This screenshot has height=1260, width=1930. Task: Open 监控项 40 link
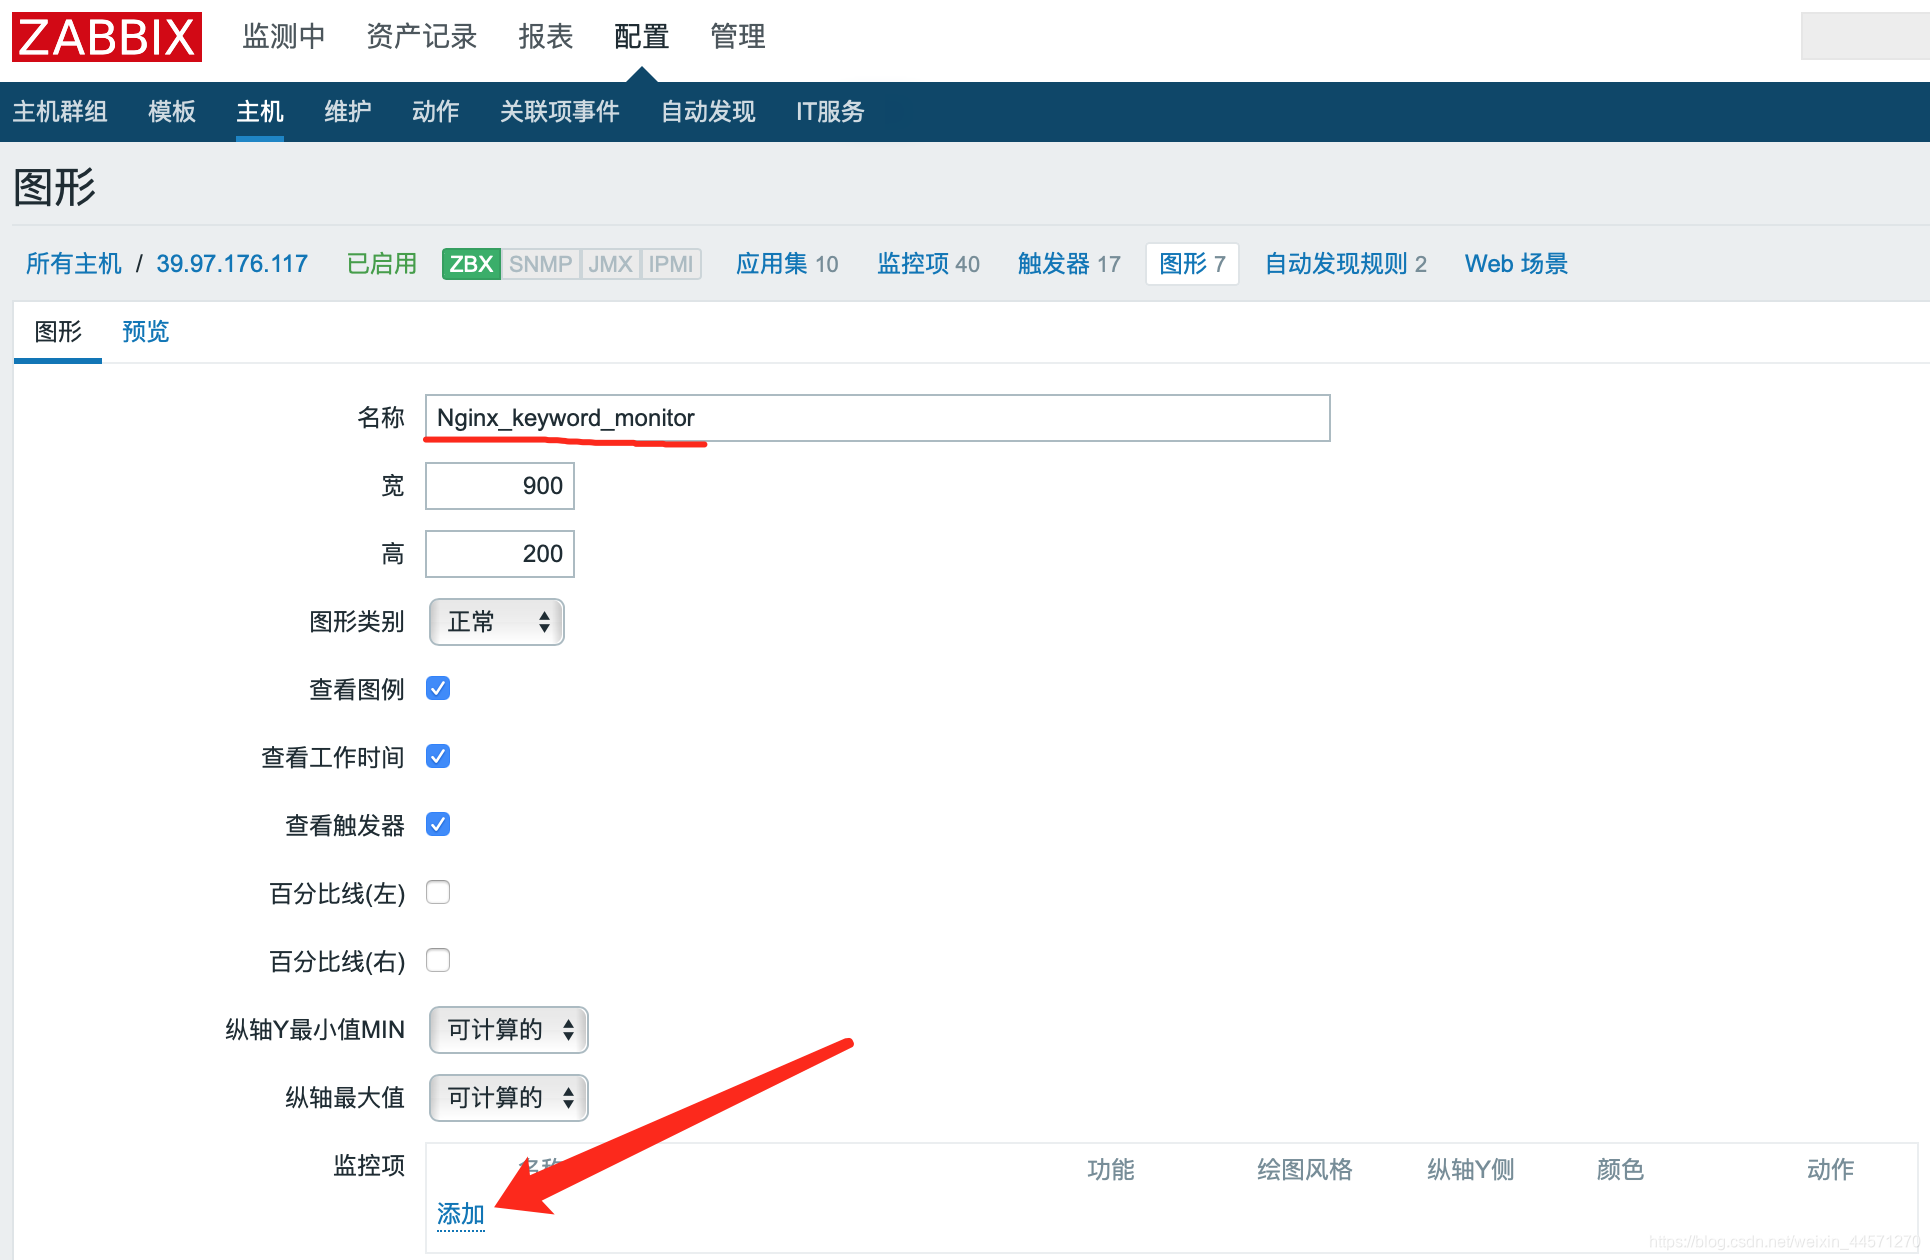click(x=928, y=264)
